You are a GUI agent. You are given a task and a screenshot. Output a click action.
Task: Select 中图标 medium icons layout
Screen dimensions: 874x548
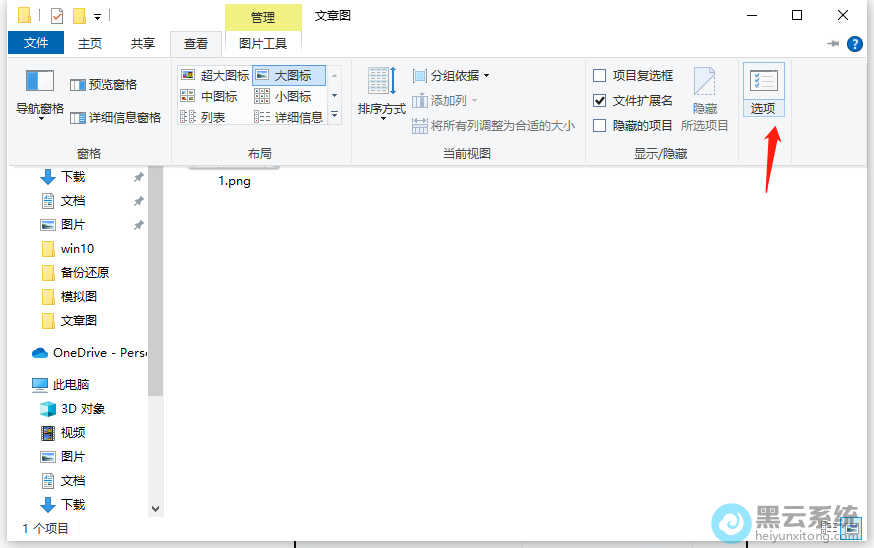pyautogui.click(x=209, y=96)
